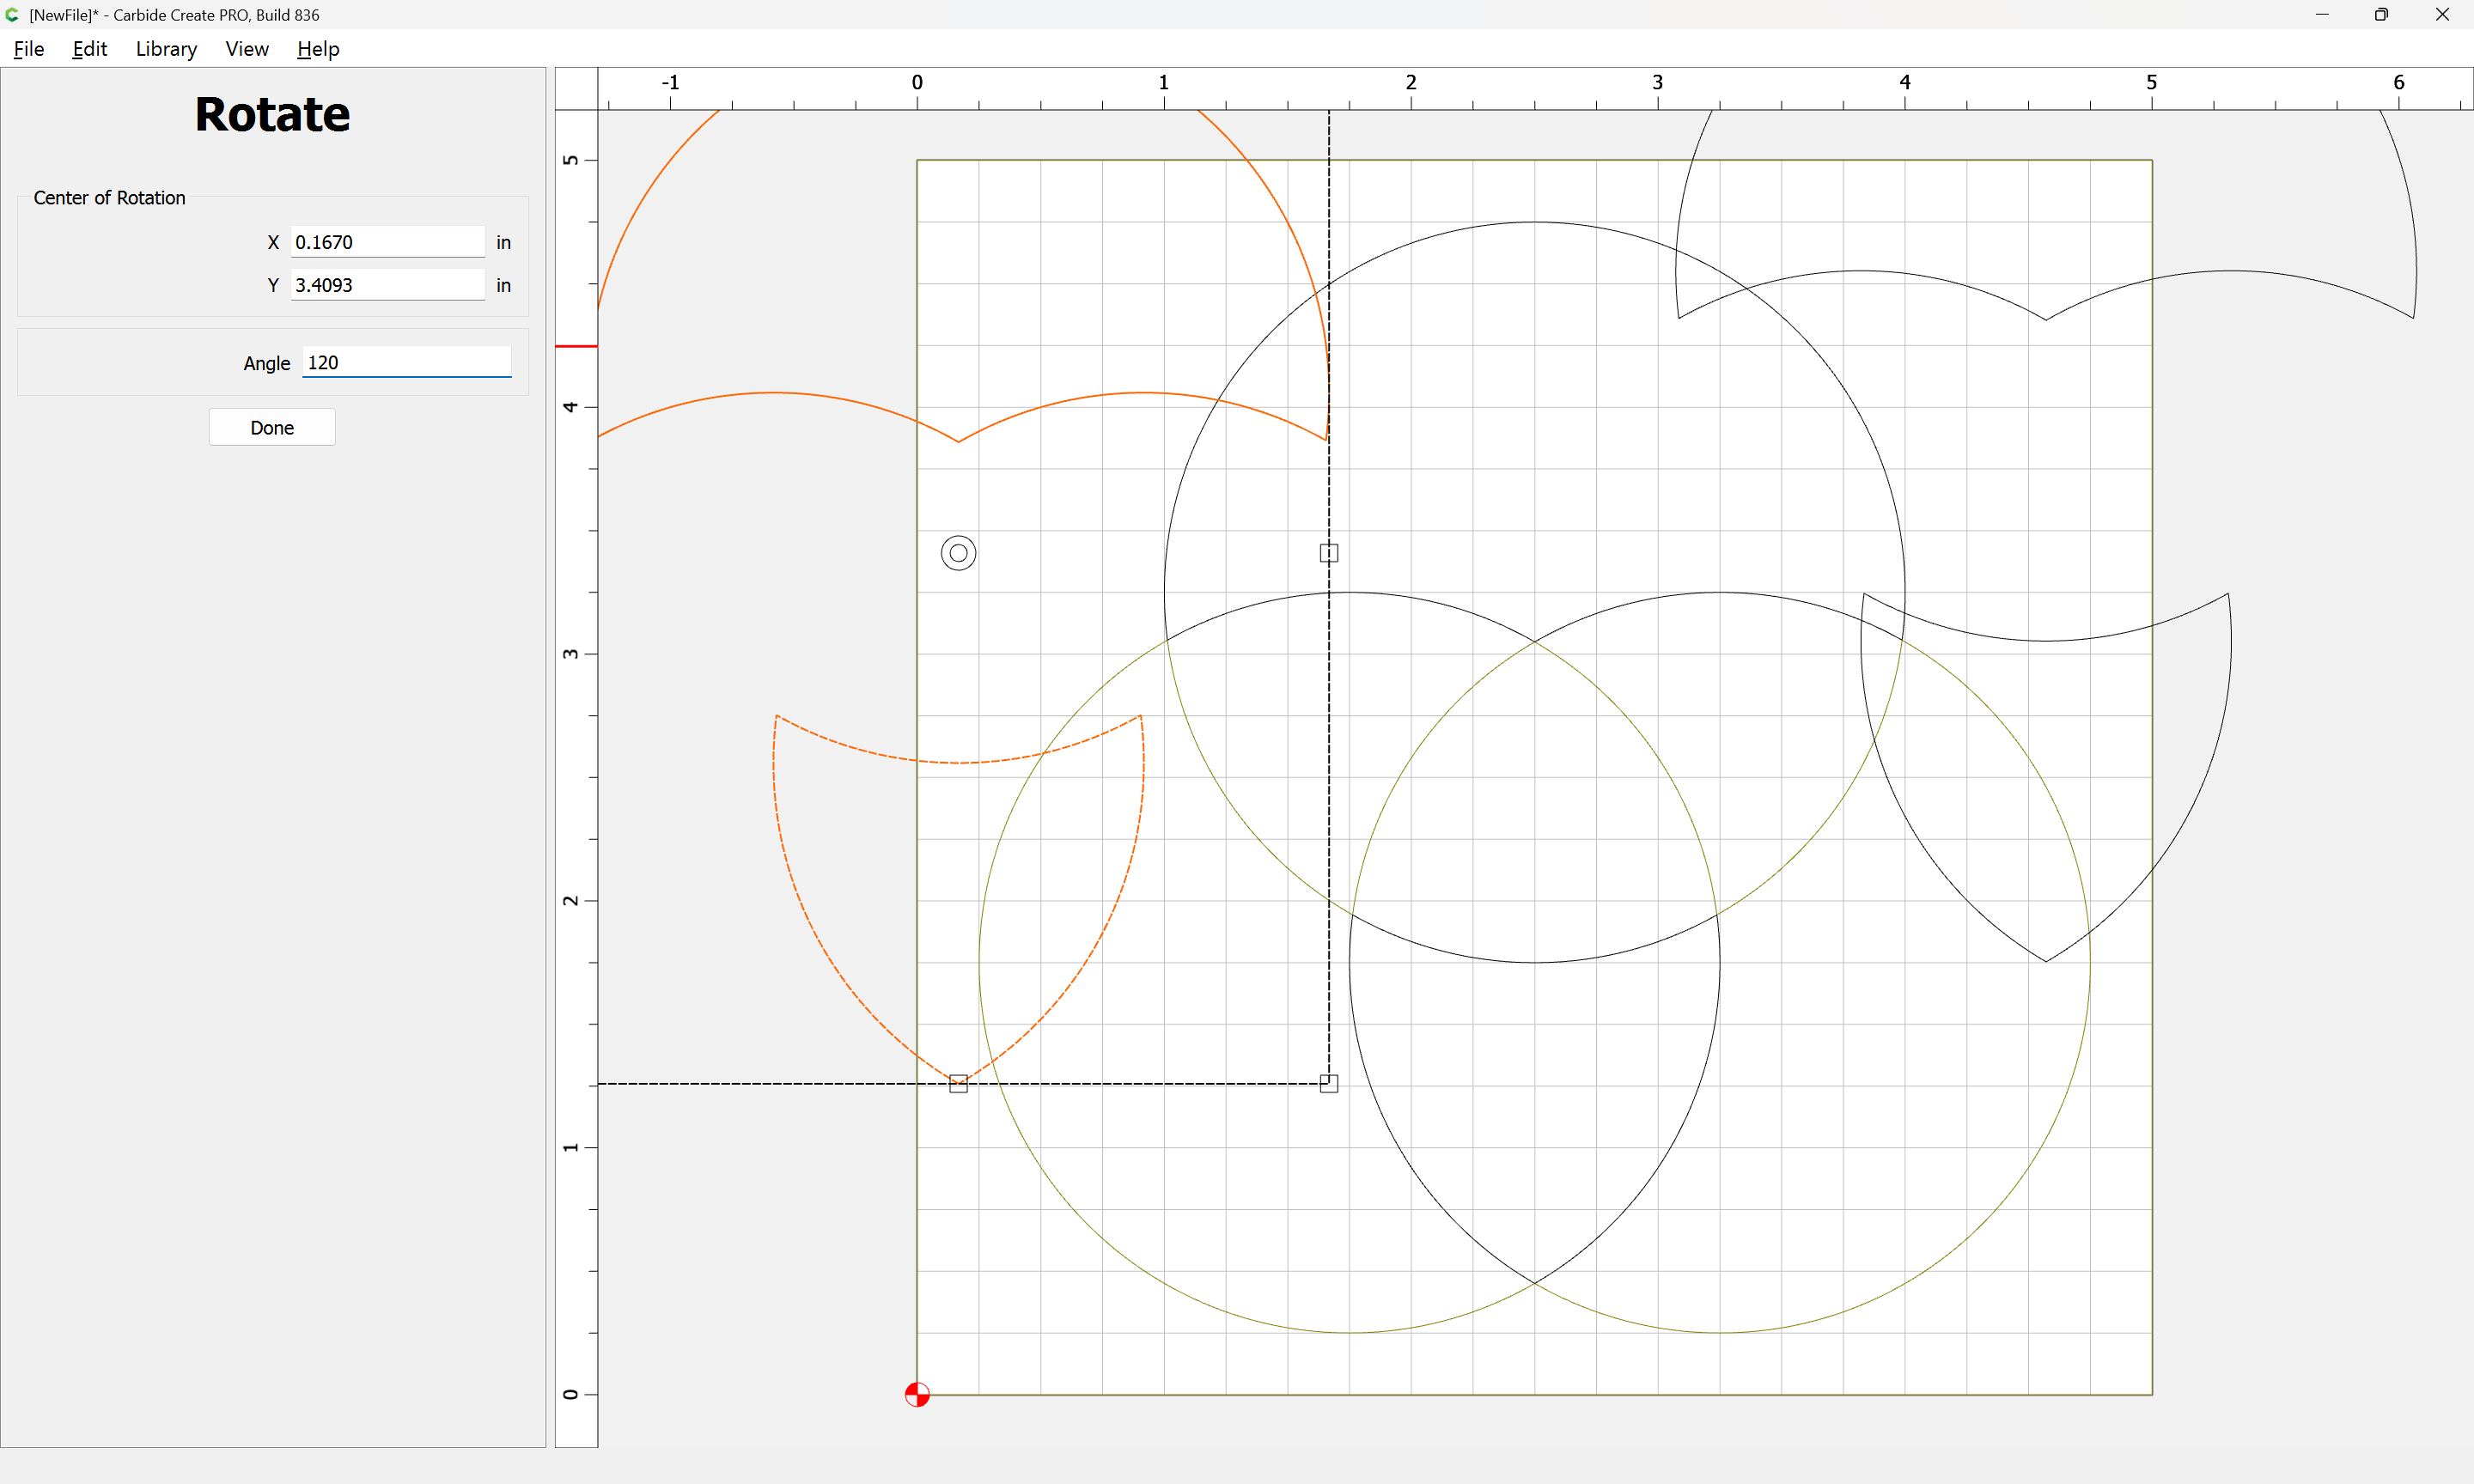Viewport: 2474px width, 1484px height.
Task: Click the Carbide Create app icon in title bar
Action: pyautogui.click(x=12, y=15)
